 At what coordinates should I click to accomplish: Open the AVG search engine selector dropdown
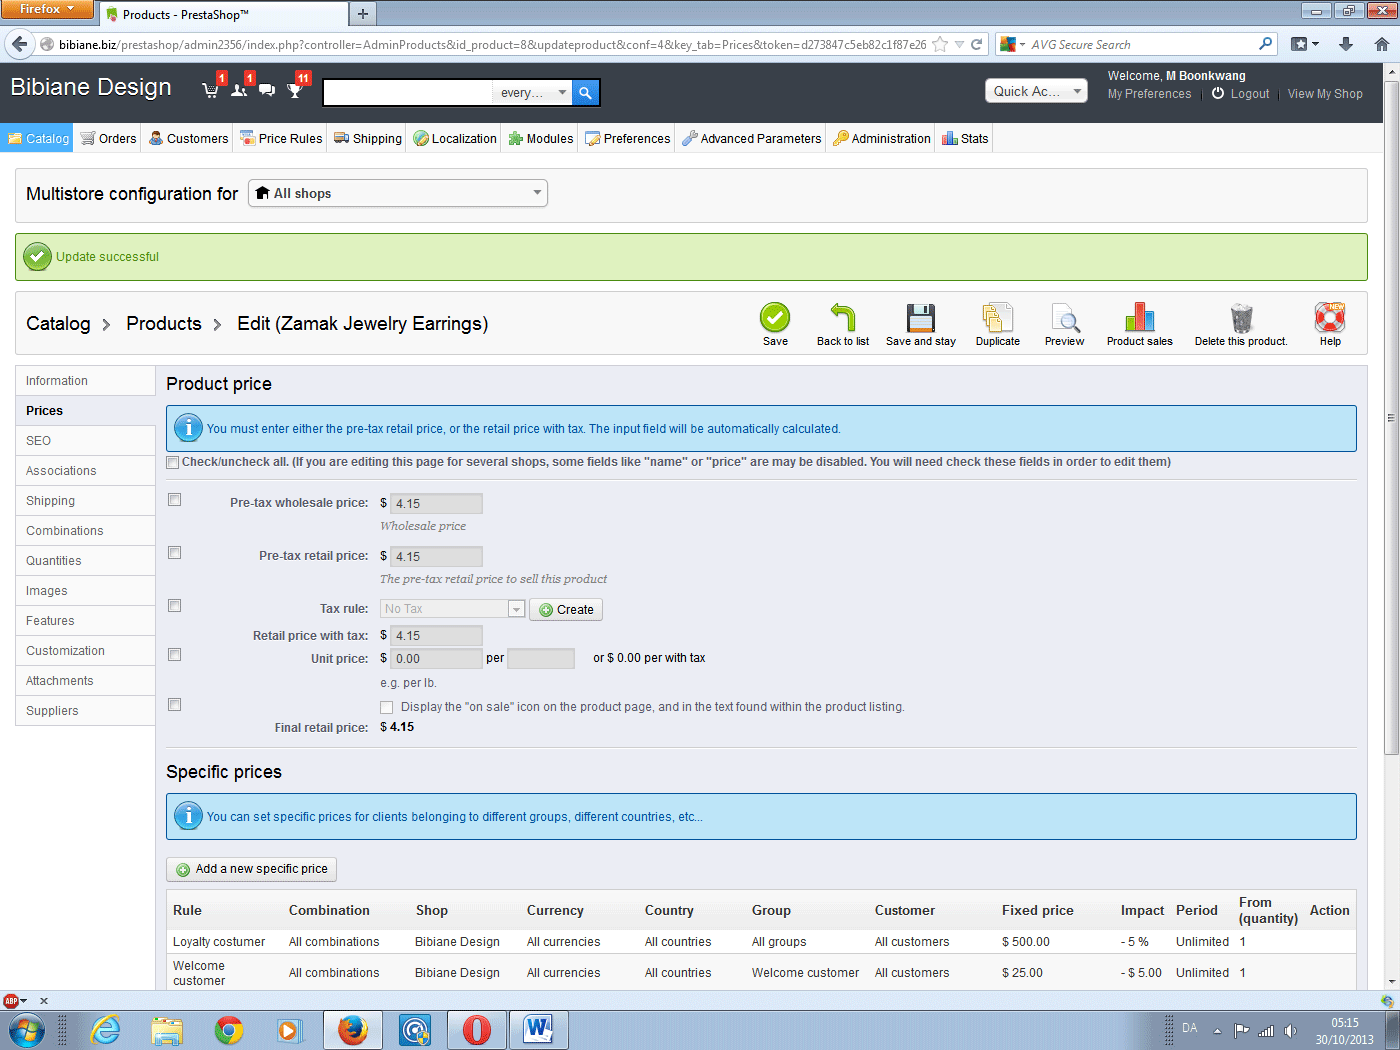click(1013, 45)
